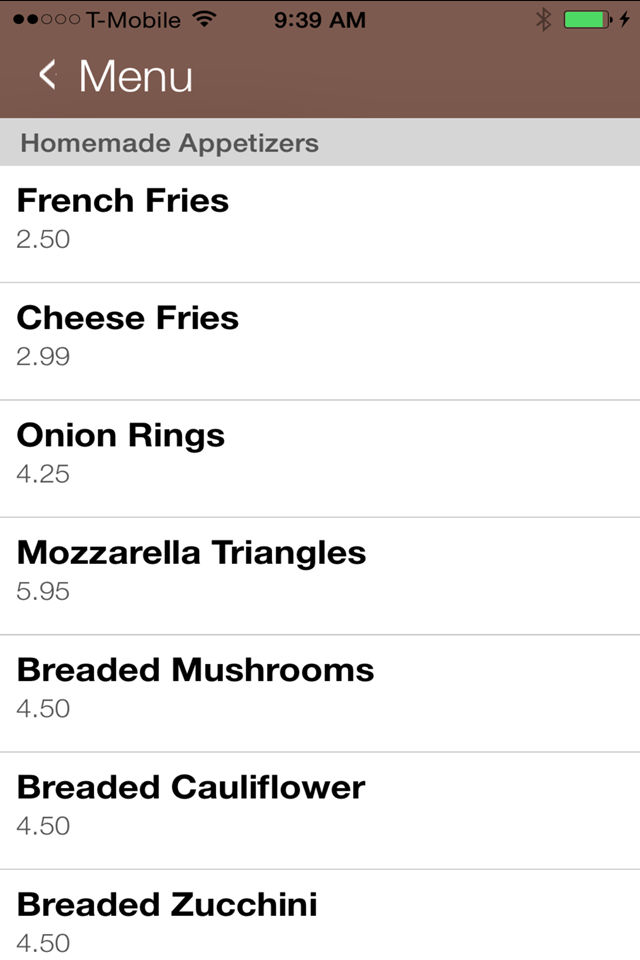Tap the Breaded Zucchini row
The width and height of the screenshot is (640, 960).
coord(320,915)
